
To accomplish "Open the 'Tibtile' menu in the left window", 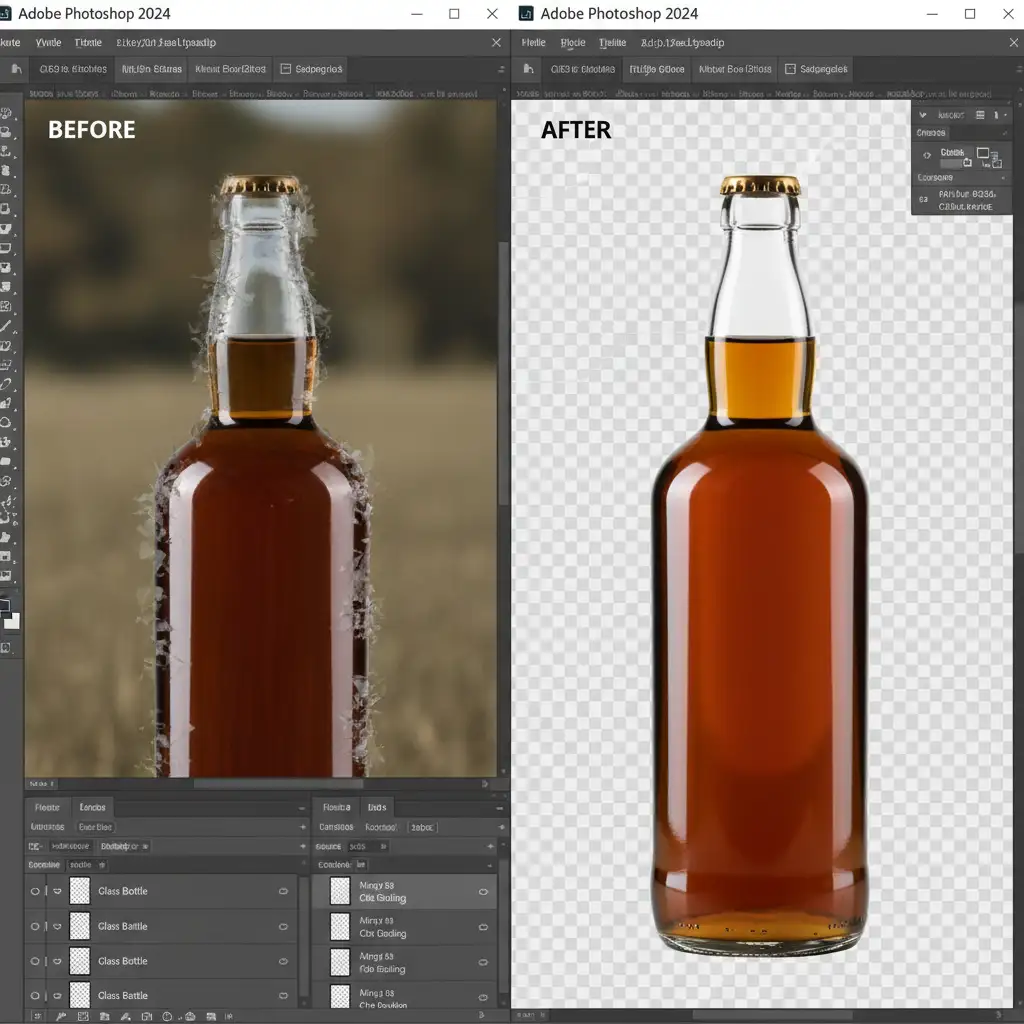I will (88, 43).
